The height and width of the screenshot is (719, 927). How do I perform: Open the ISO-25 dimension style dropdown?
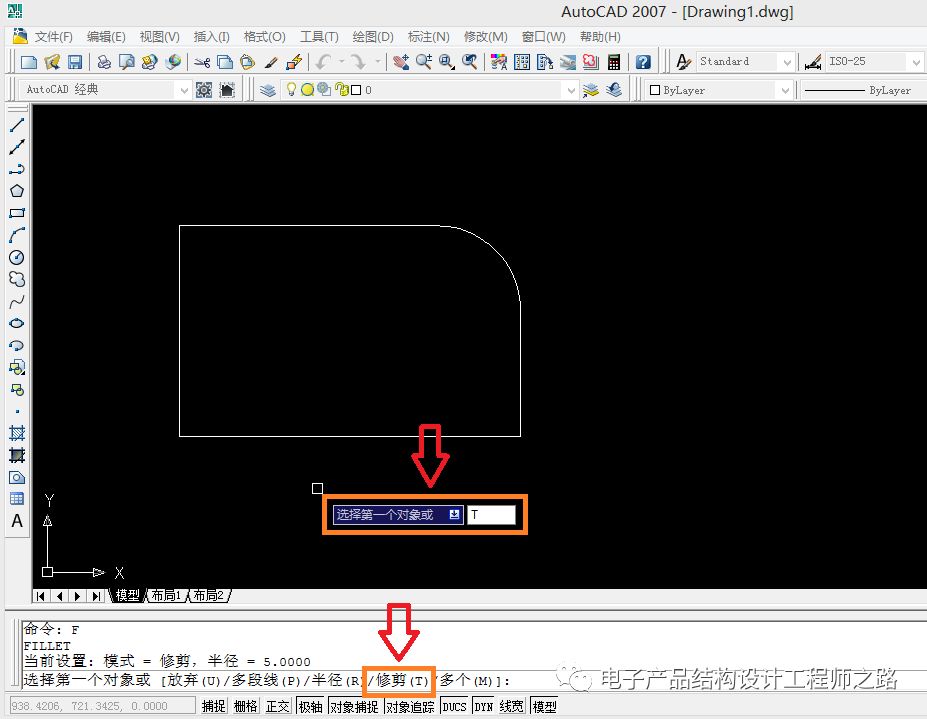(916, 61)
